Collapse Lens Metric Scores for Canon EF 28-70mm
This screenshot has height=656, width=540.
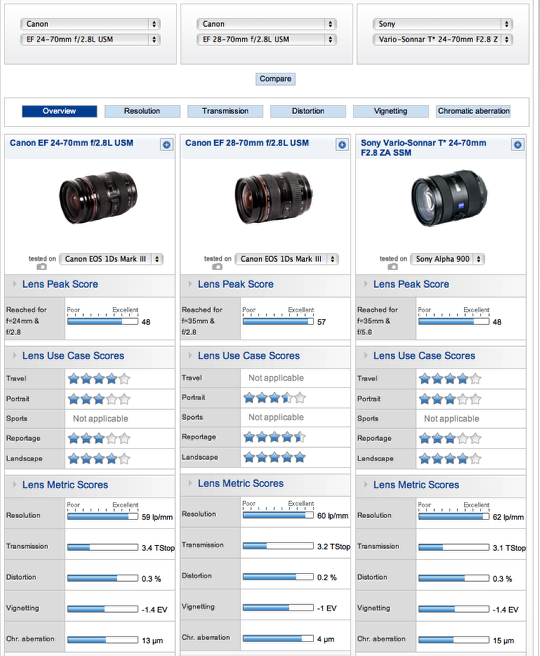[190, 483]
